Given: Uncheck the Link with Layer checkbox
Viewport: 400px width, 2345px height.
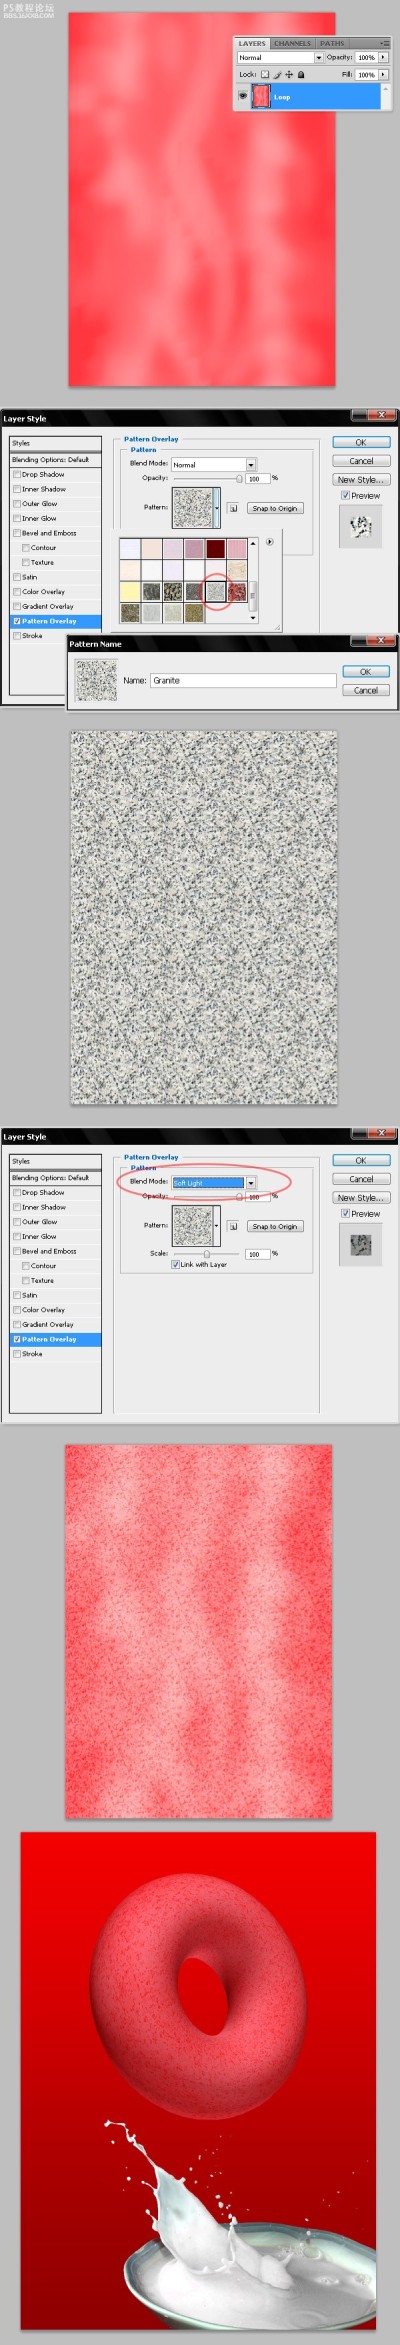Looking at the screenshot, I should [x=175, y=1264].
